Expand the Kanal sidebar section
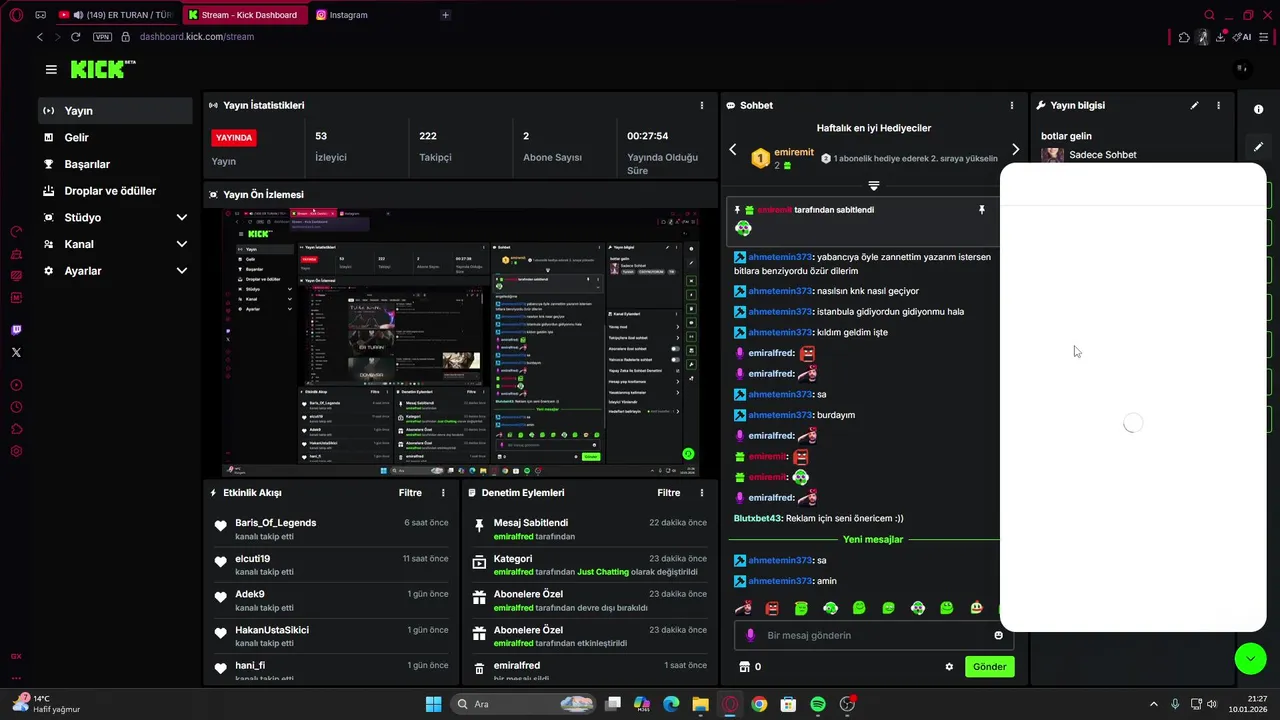This screenshot has width=1280, height=720. [115, 244]
